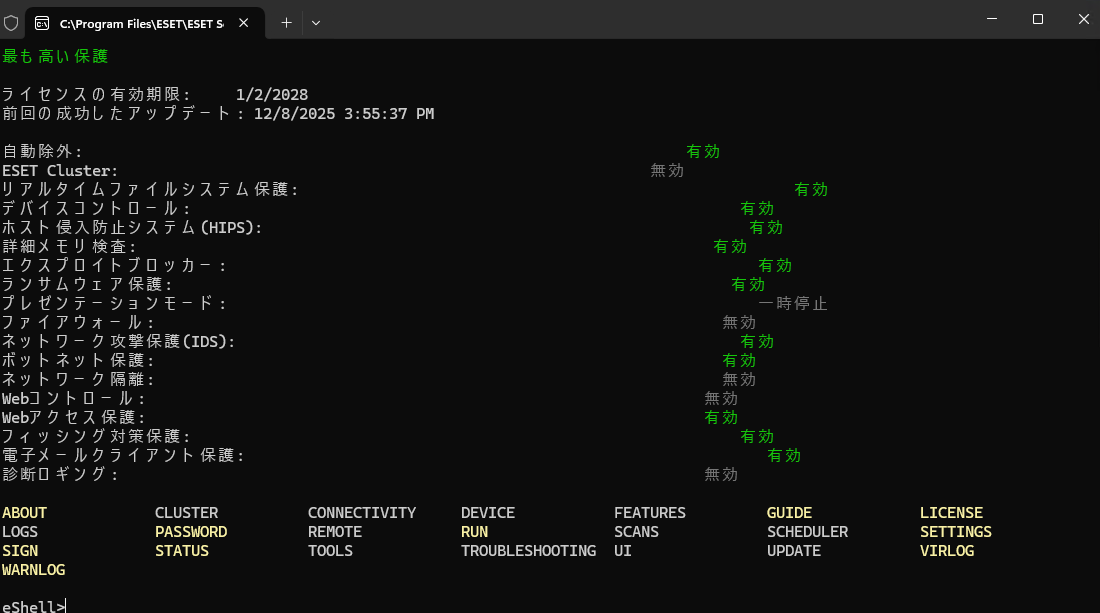
Task: Click the license expiry date 1/2/2028
Action: click(271, 95)
